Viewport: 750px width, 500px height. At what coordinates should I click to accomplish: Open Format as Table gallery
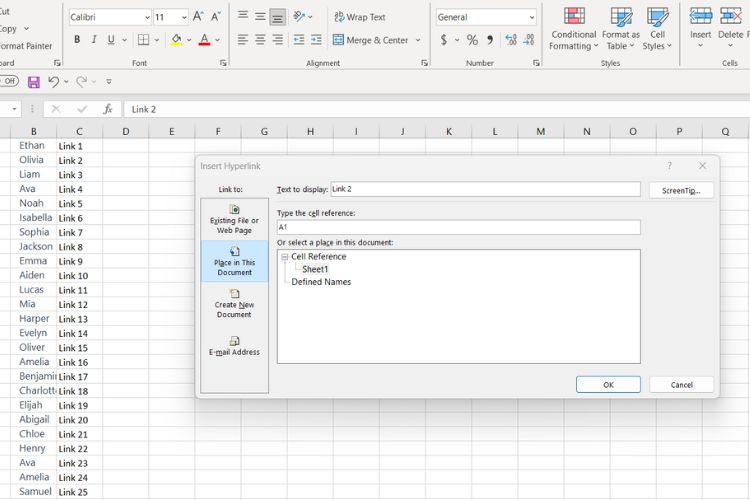point(620,29)
